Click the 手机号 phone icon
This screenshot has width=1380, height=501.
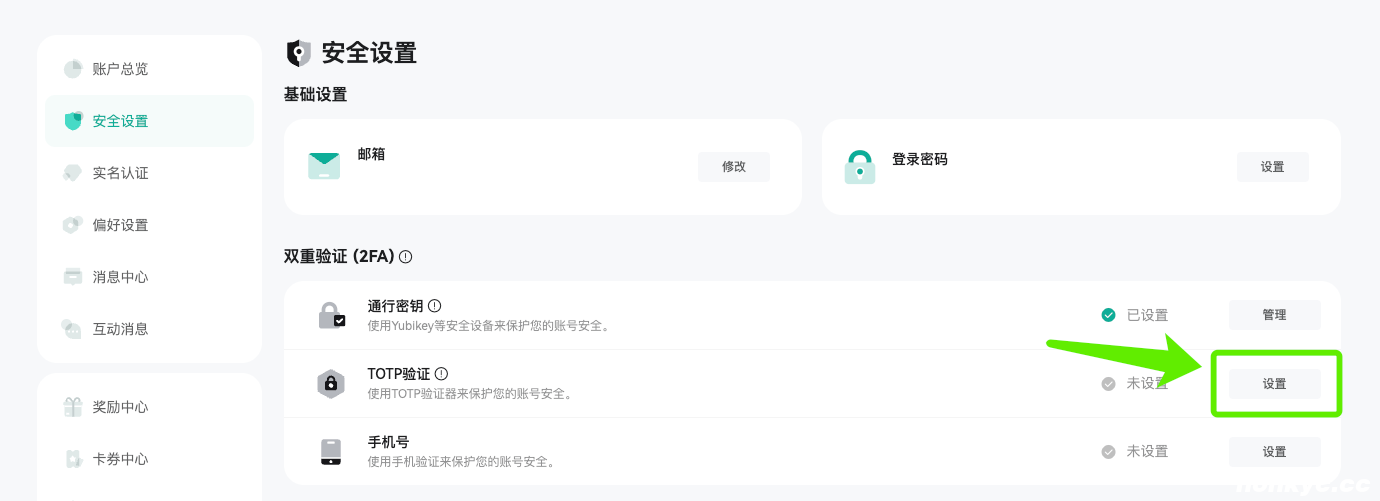coord(331,451)
